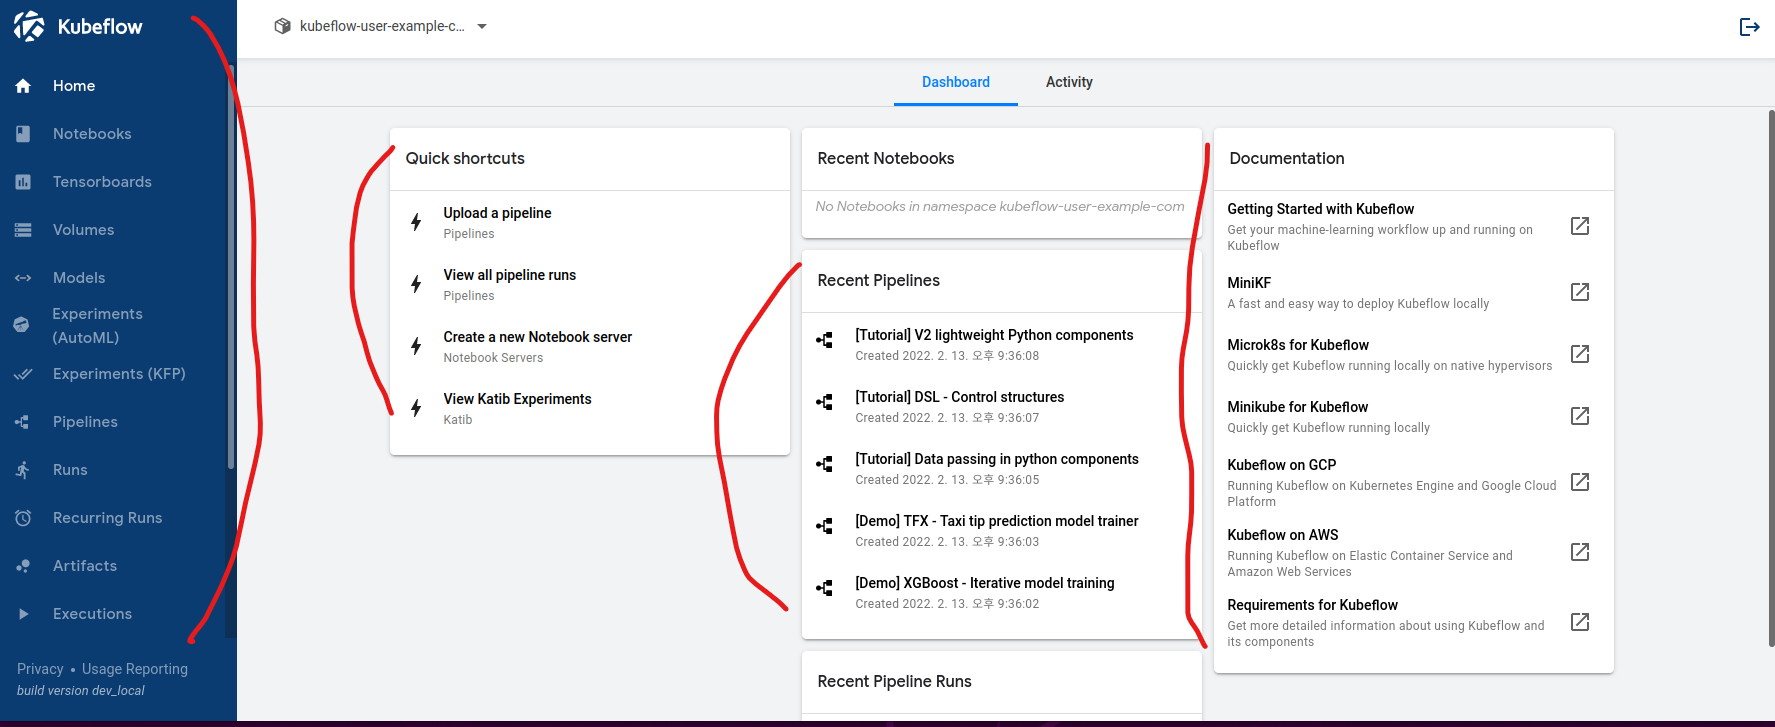1775x727 pixels.
Task: Open external link icon for Minikube for Kubeflow
Action: [x=1580, y=416]
